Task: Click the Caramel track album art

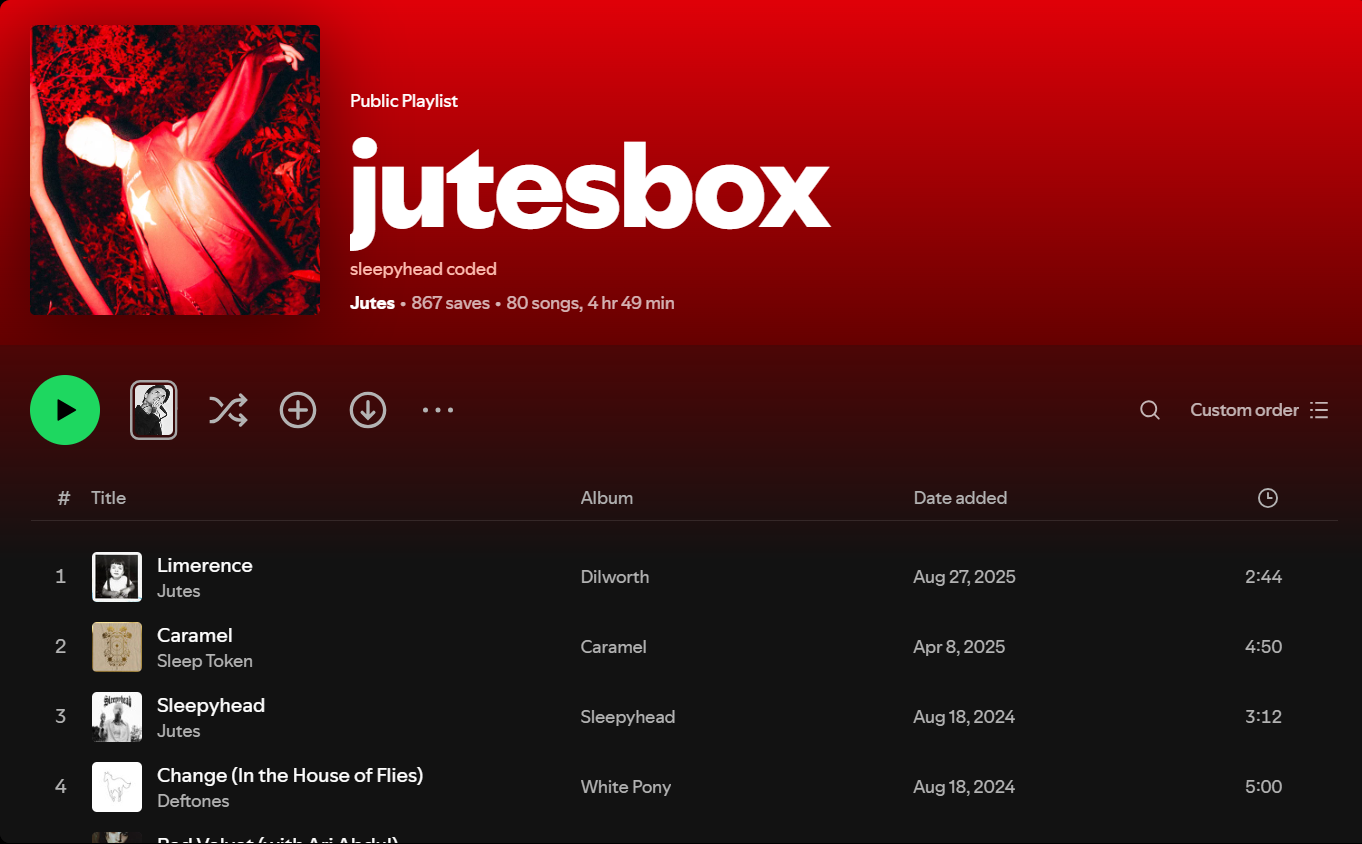Action: coord(117,647)
